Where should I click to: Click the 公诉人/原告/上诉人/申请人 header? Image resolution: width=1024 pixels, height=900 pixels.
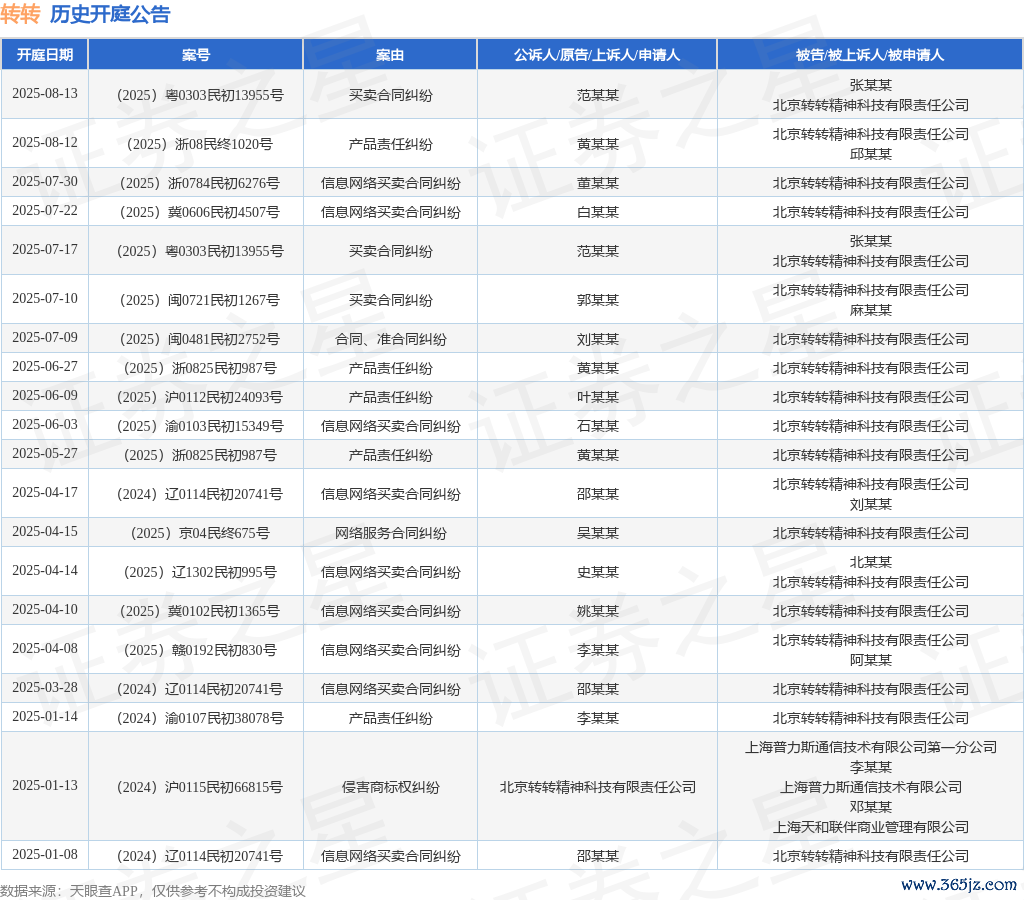click(x=597, y=55)
